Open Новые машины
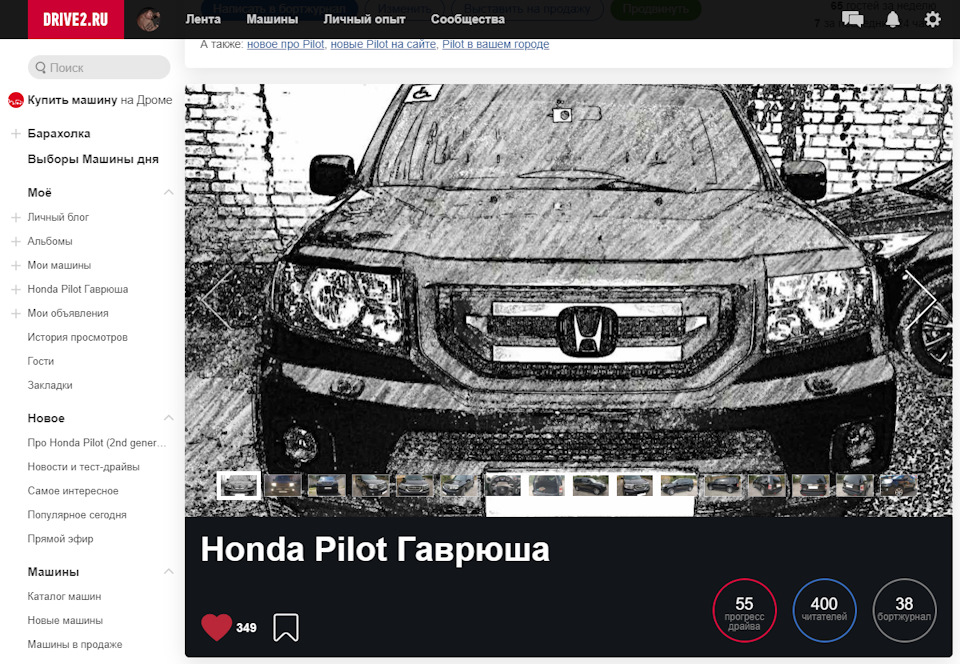Image resolution: width=960 pixels, height=664 pixels. (65, 620)
